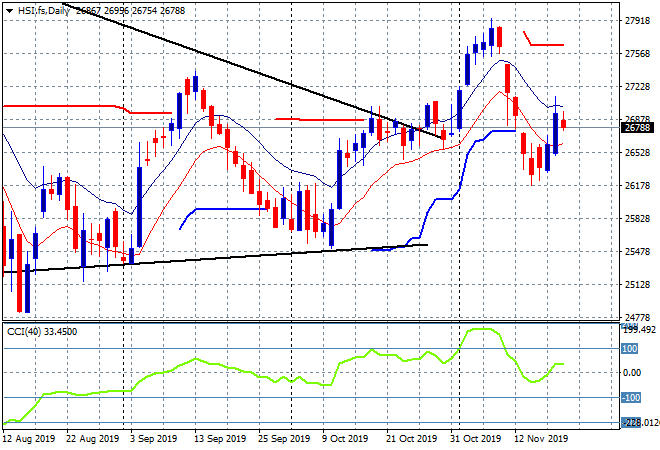Click the 27568 price axis label
The height and width of the screenshot is (450, 660).
637,53
